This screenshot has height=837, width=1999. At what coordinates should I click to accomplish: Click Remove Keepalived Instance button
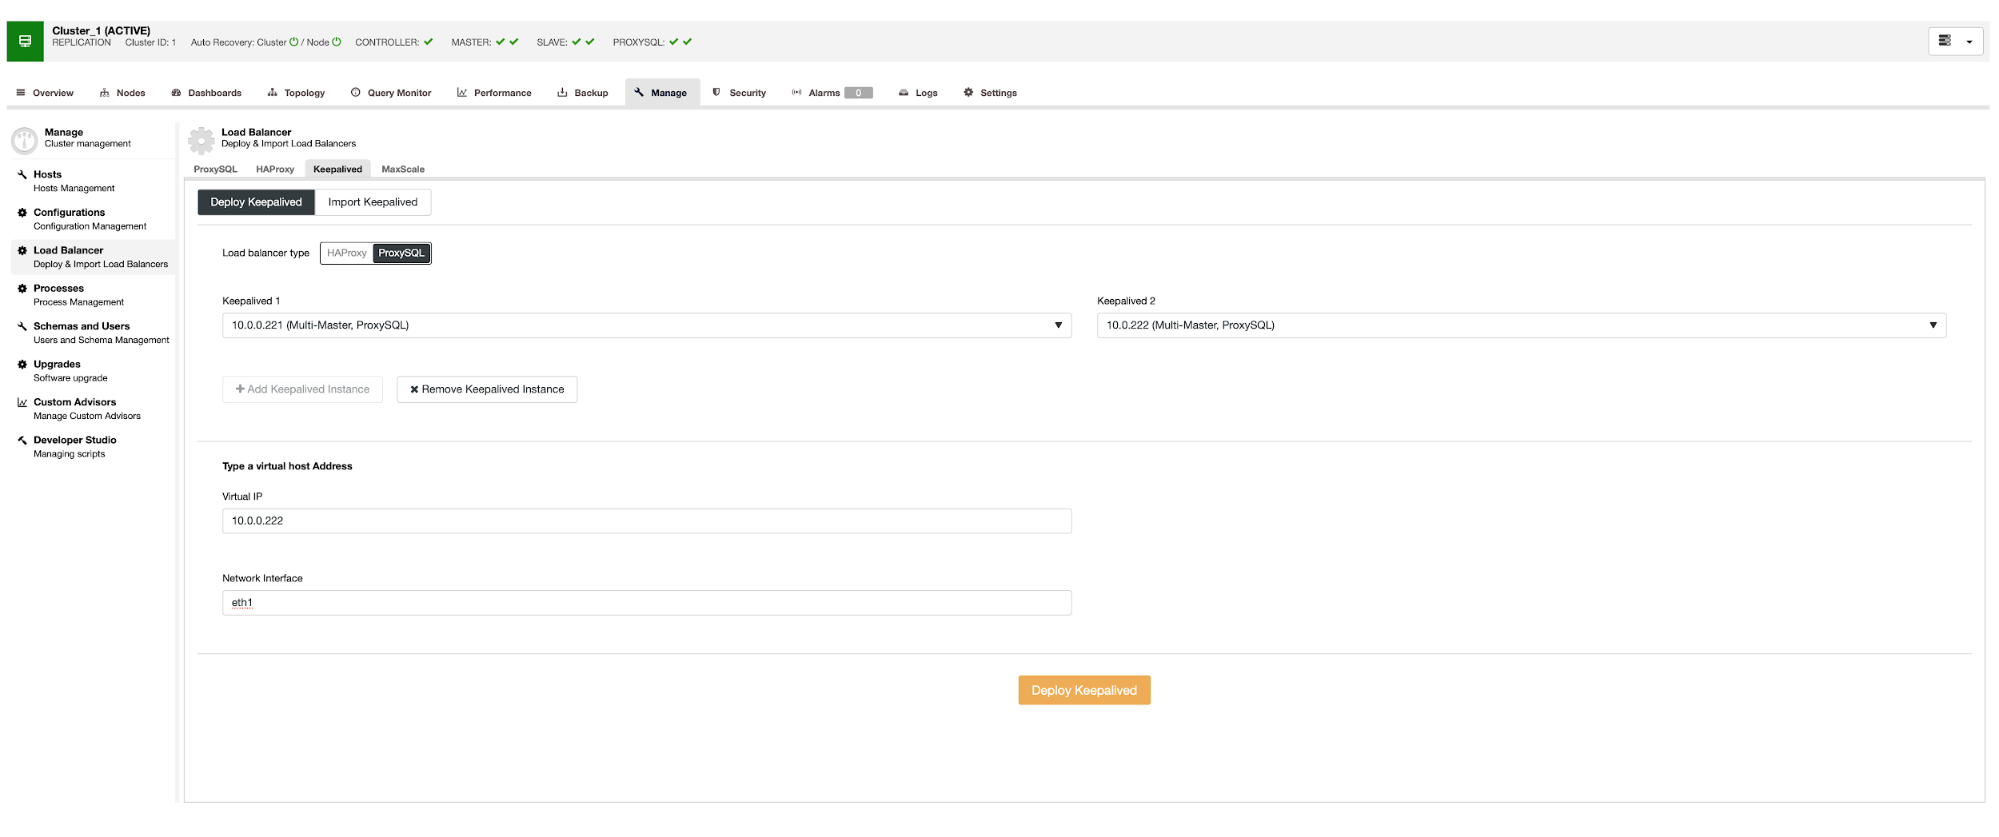pos(487,389)
